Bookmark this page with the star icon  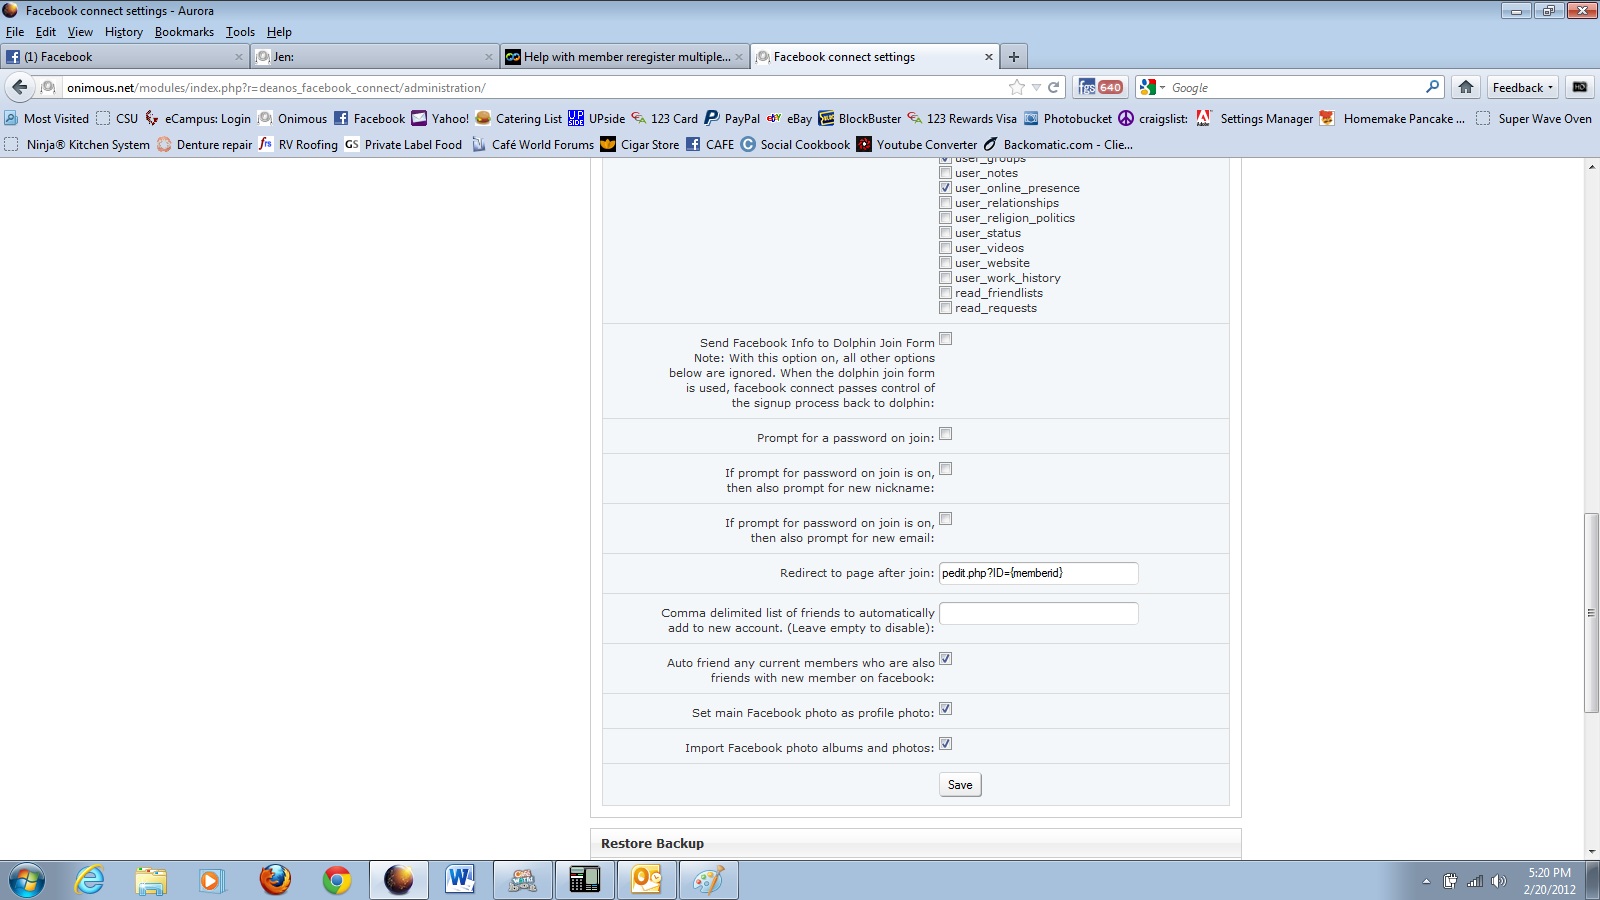(1017, 87)
